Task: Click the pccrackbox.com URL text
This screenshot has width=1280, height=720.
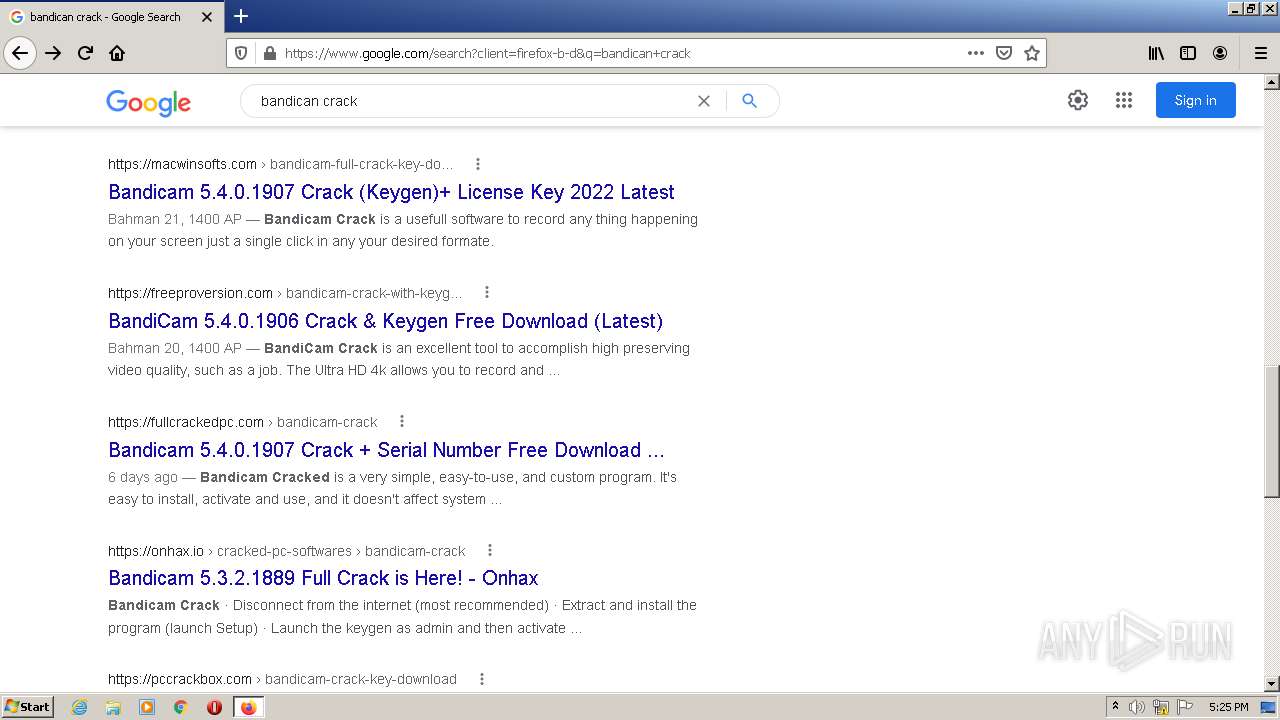Action: pos(180,679)
